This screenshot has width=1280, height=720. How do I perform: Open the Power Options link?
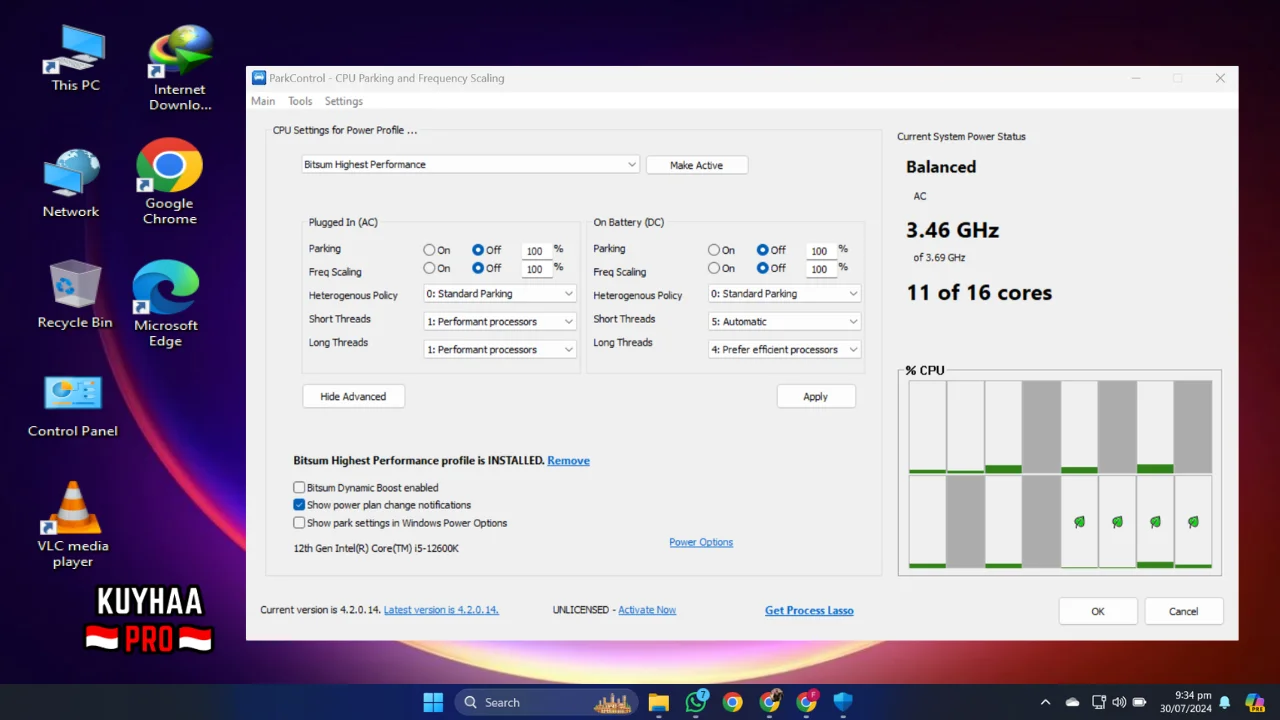click(x=701, y=542)
